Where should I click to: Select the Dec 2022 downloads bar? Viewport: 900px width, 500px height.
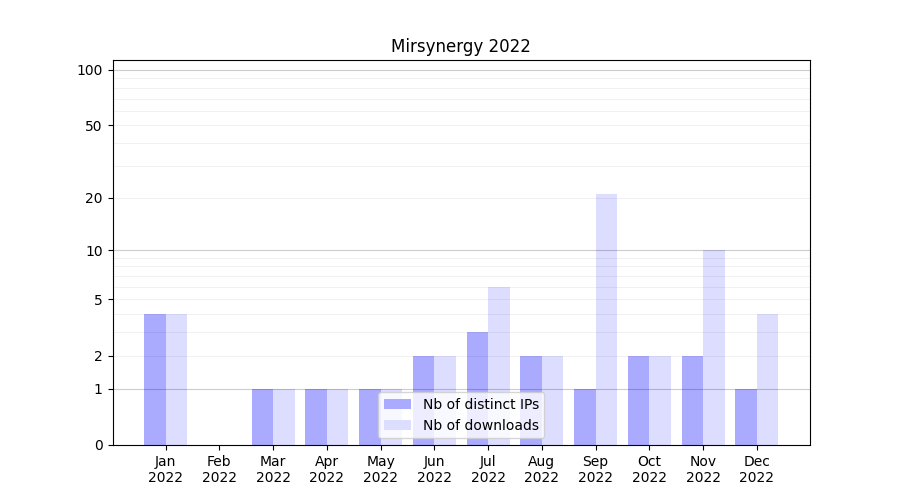click(x=767, y=379)
